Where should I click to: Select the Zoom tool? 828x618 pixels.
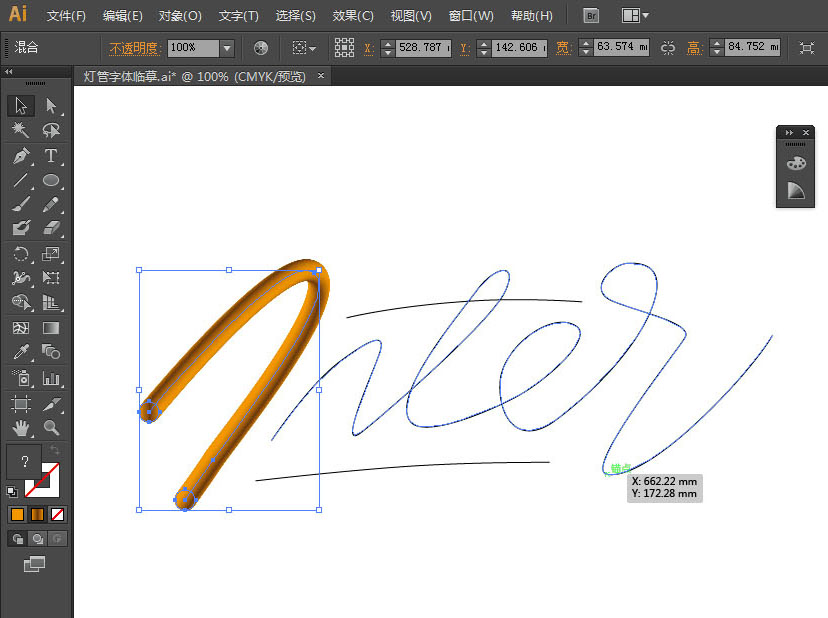pos(52,427)
